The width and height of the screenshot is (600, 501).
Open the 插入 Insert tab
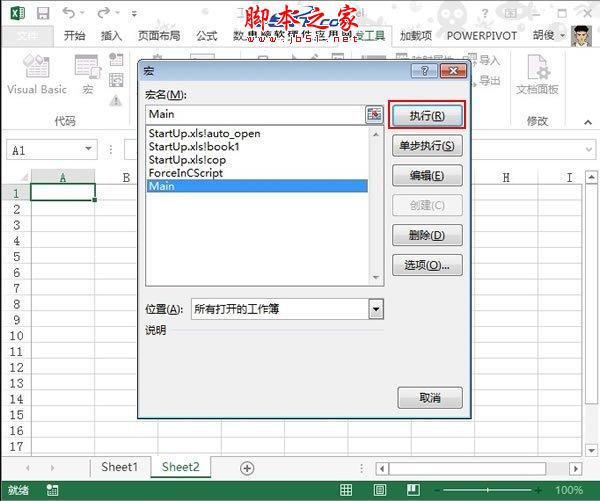(111, 36)
